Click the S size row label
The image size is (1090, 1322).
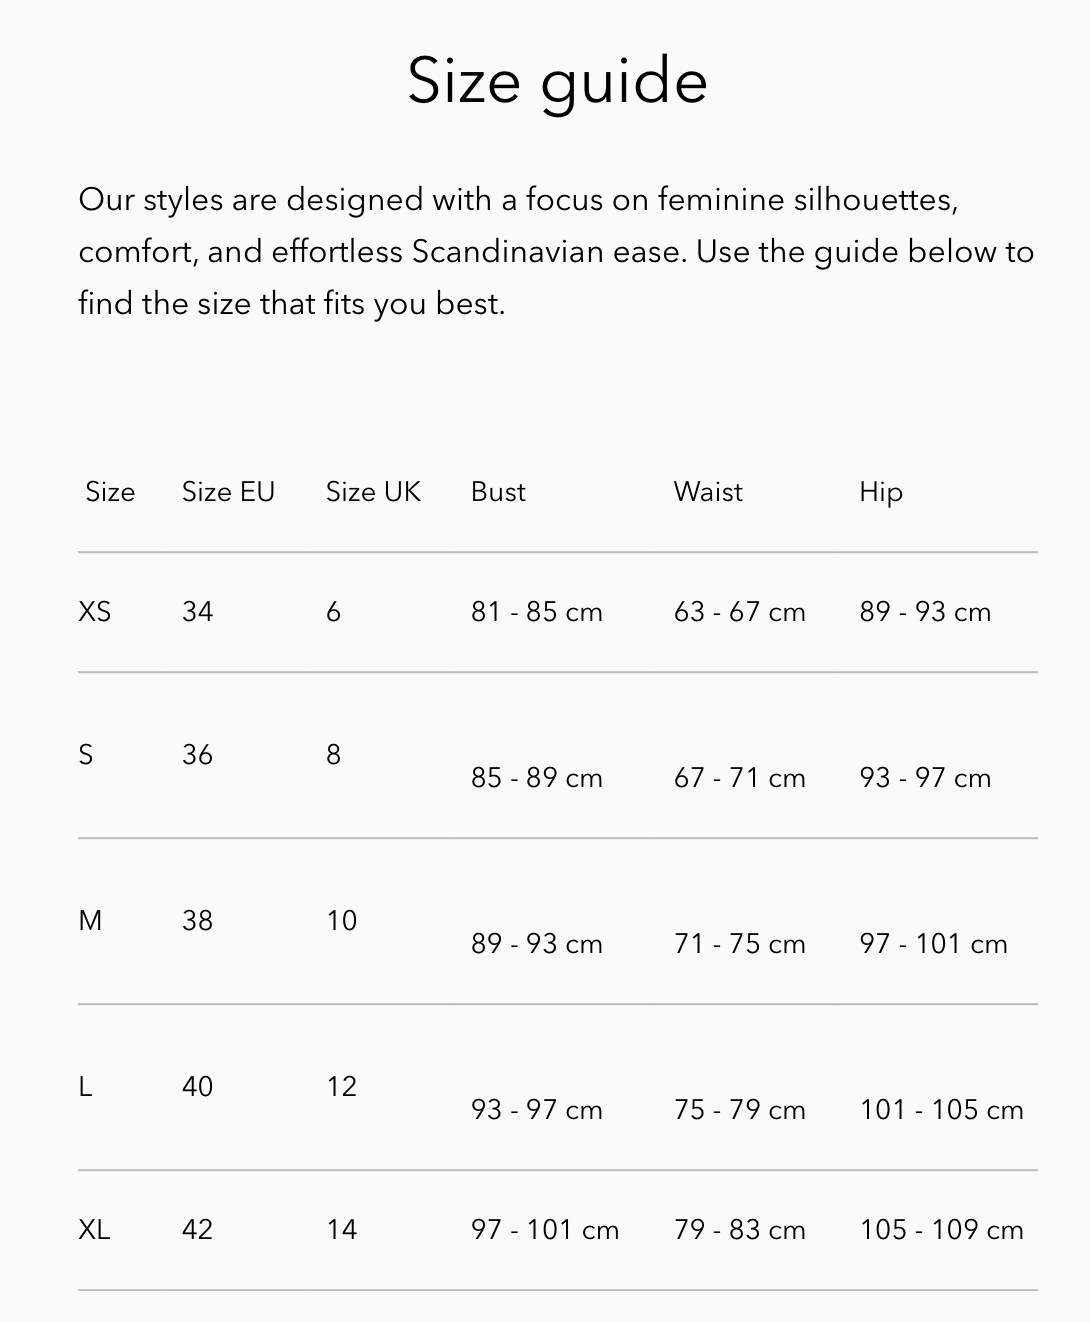(x=86, y=754)
